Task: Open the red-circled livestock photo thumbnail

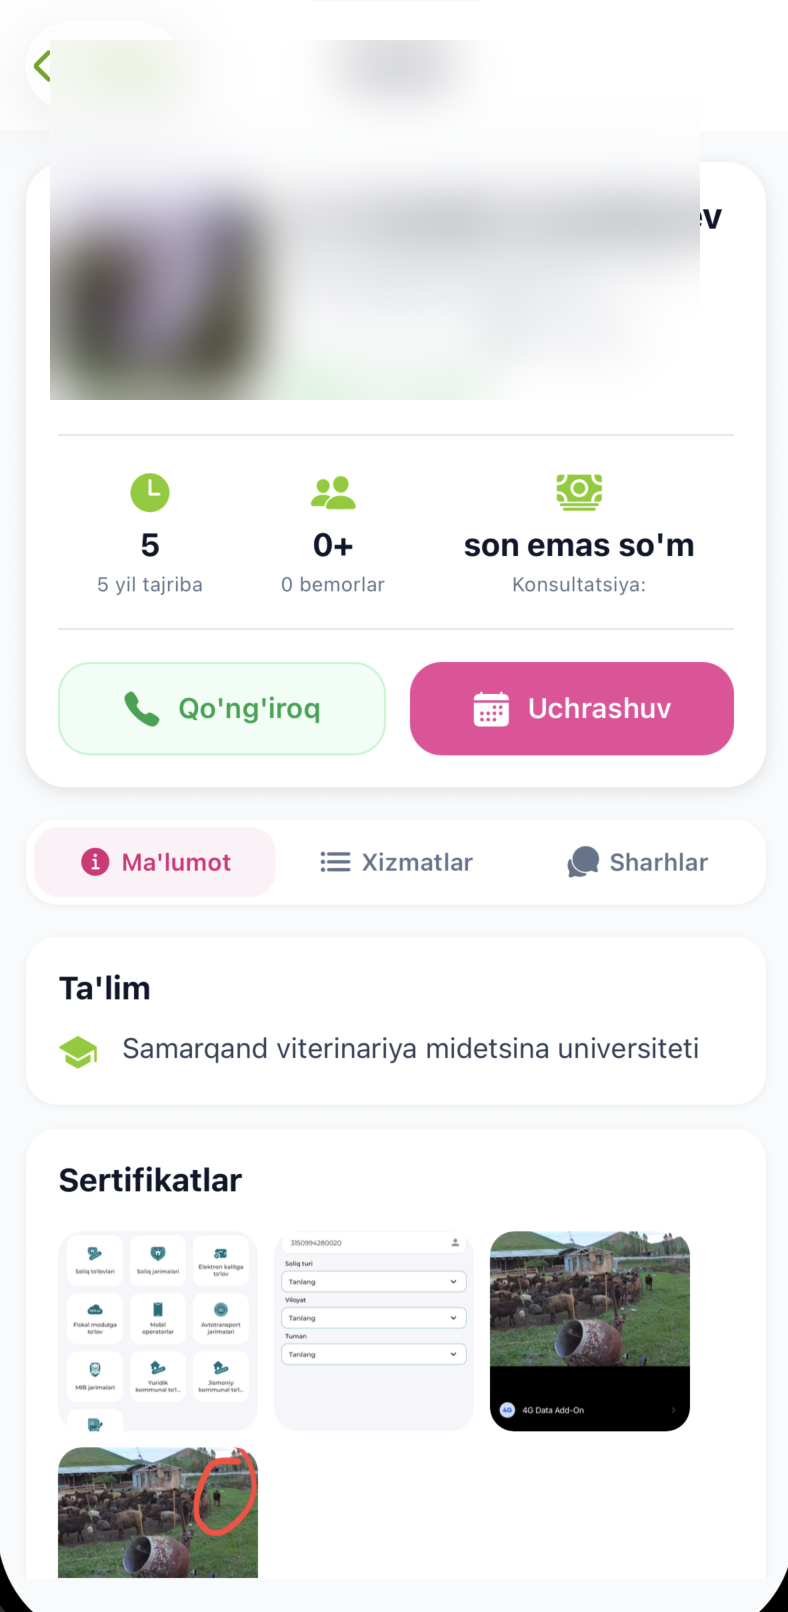Action: pos(158,1512)
